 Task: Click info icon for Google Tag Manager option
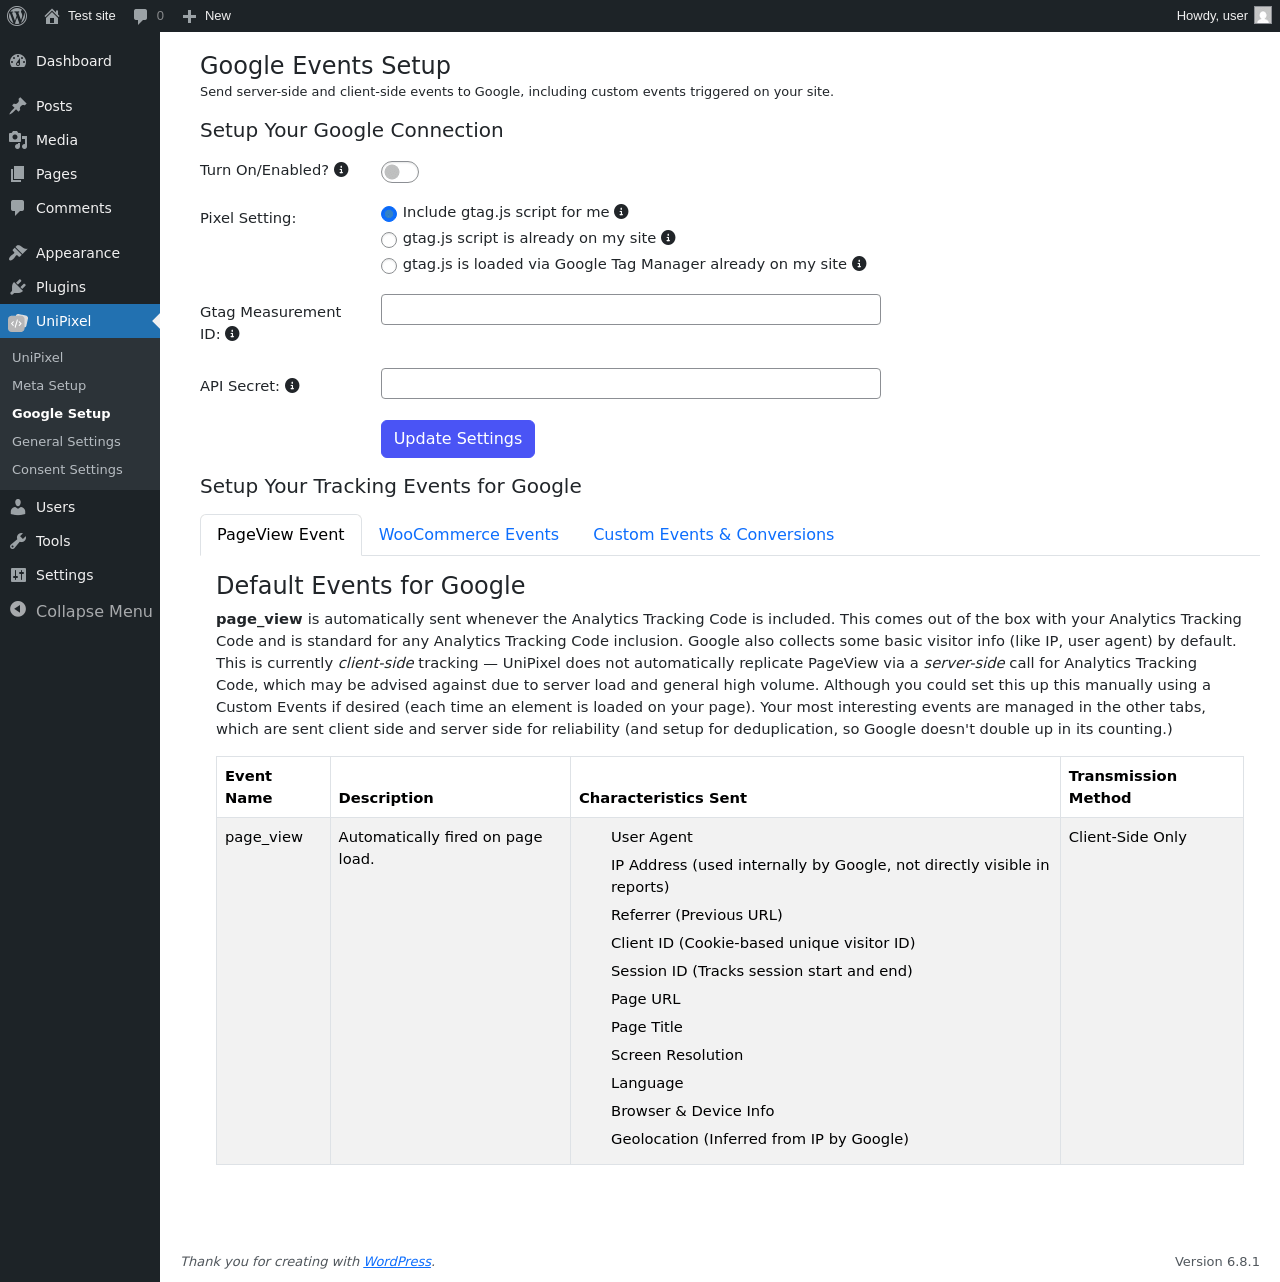tap(859, 263)
